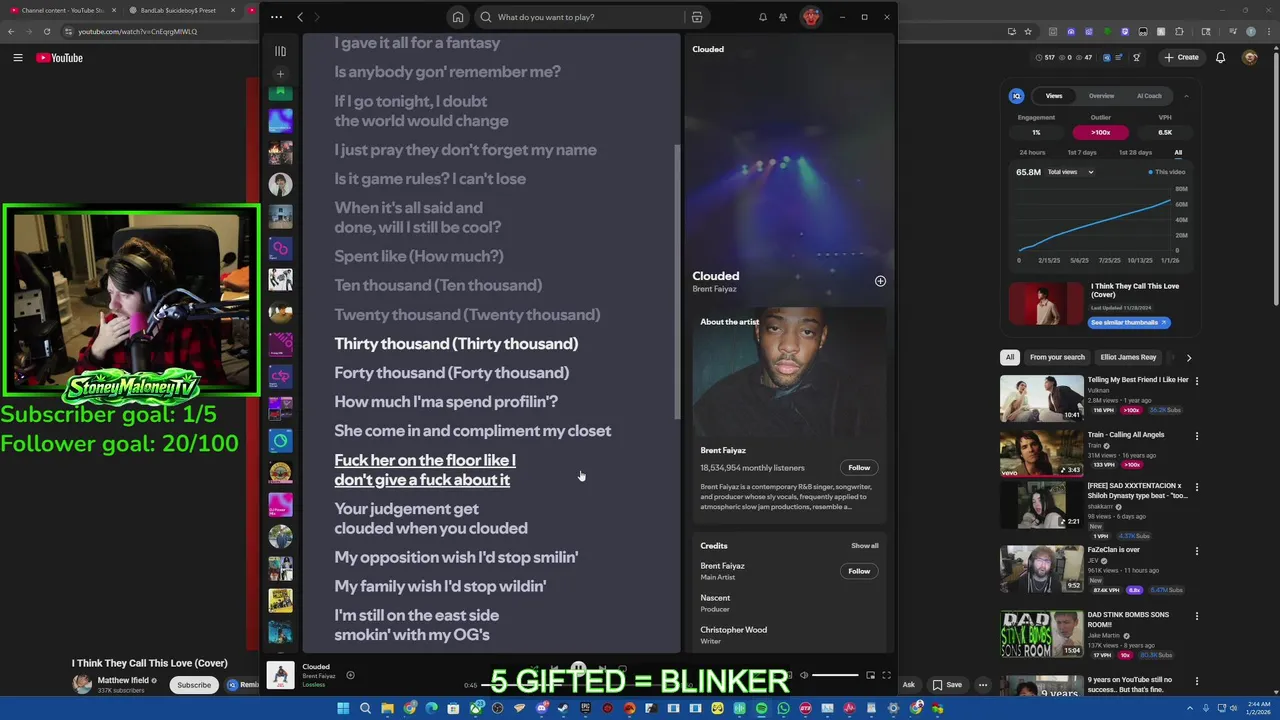Open Spotify profile avatar menu
Viewport: 1280px width, 720px height.
(x=811, y=17)
